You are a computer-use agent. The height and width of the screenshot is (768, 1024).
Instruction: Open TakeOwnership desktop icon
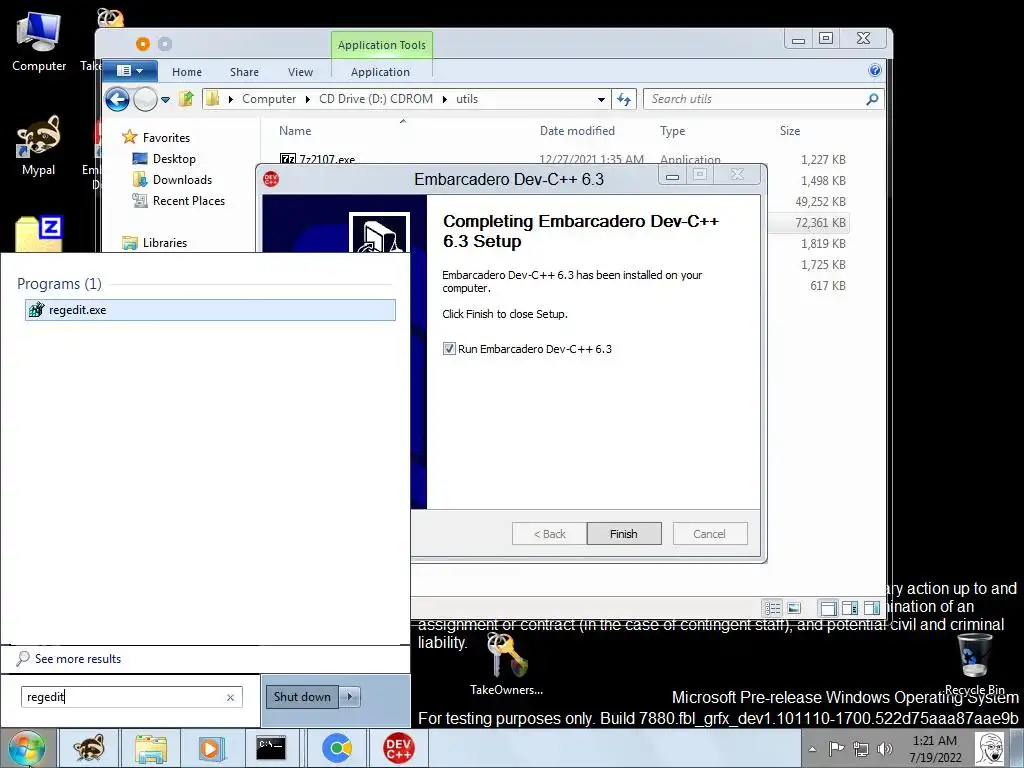pyautogui.click(x=507, y=664)
